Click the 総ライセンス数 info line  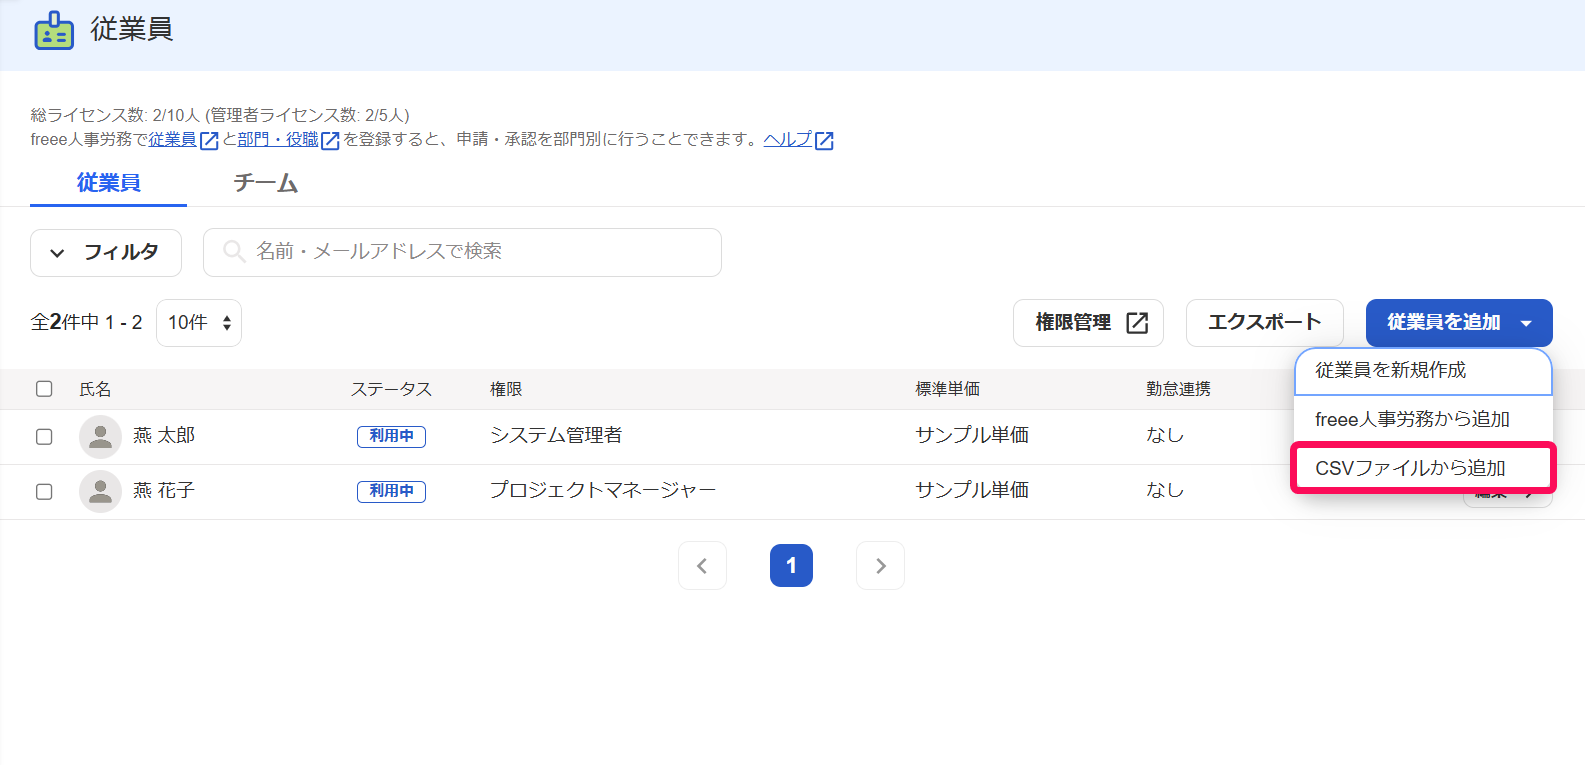pyautogui.click(x=220, y=115)
